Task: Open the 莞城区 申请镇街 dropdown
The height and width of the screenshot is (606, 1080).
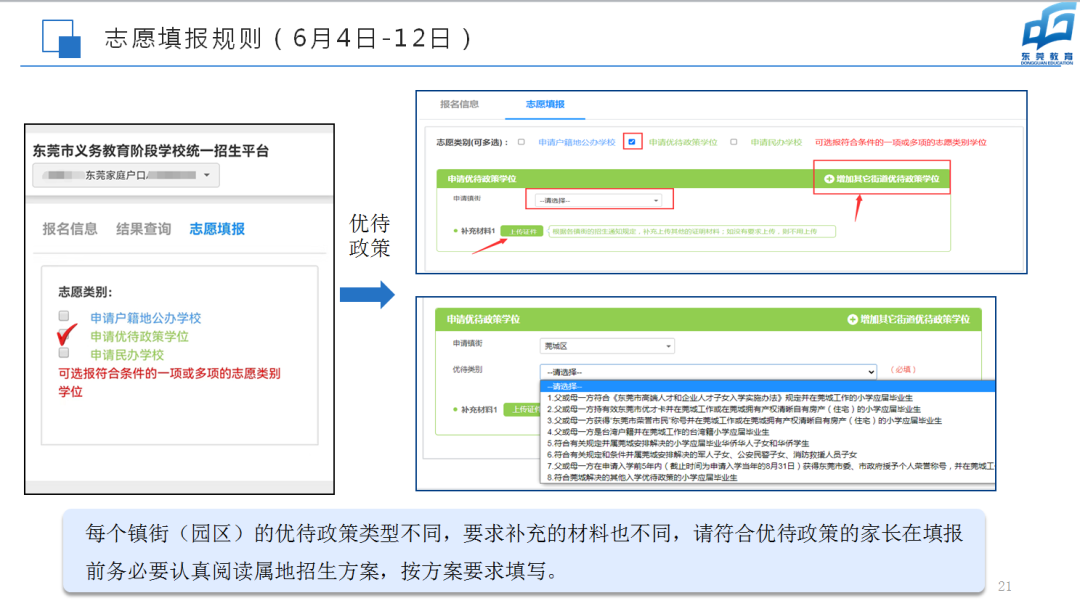Action: point(607,346)
